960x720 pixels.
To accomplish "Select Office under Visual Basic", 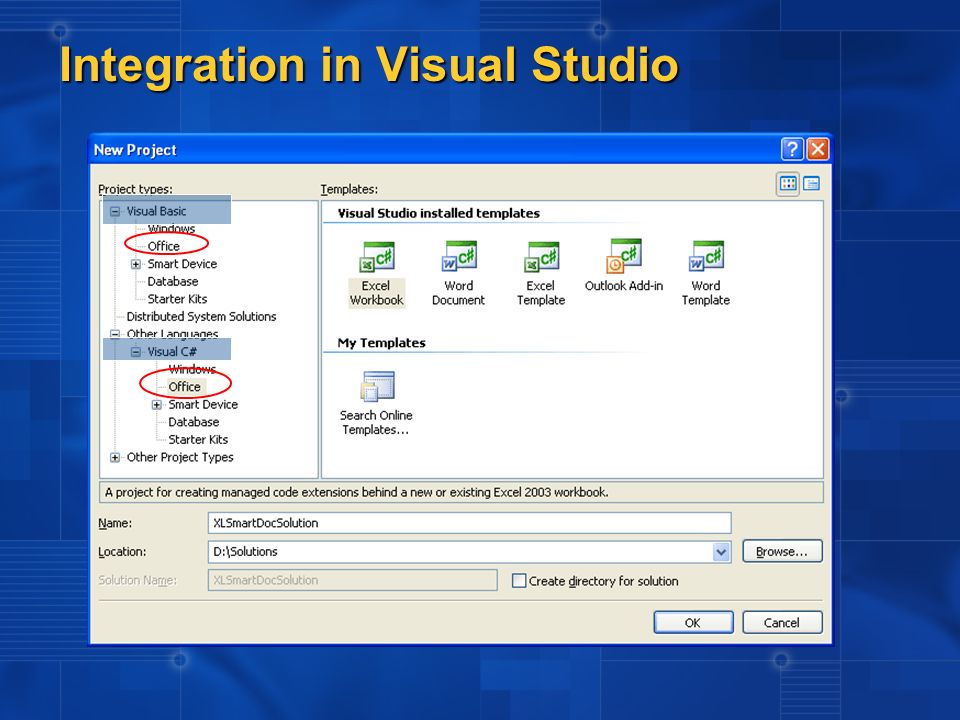I will [163, 246].
